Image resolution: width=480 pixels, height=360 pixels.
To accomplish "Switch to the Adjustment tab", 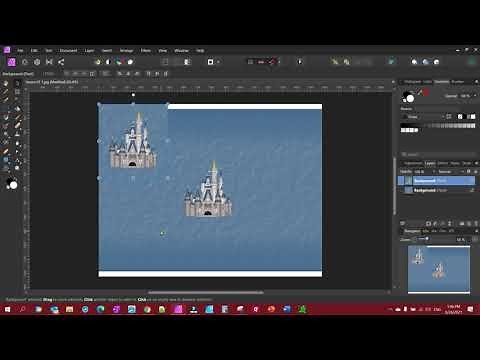I will tap(413, 163).
